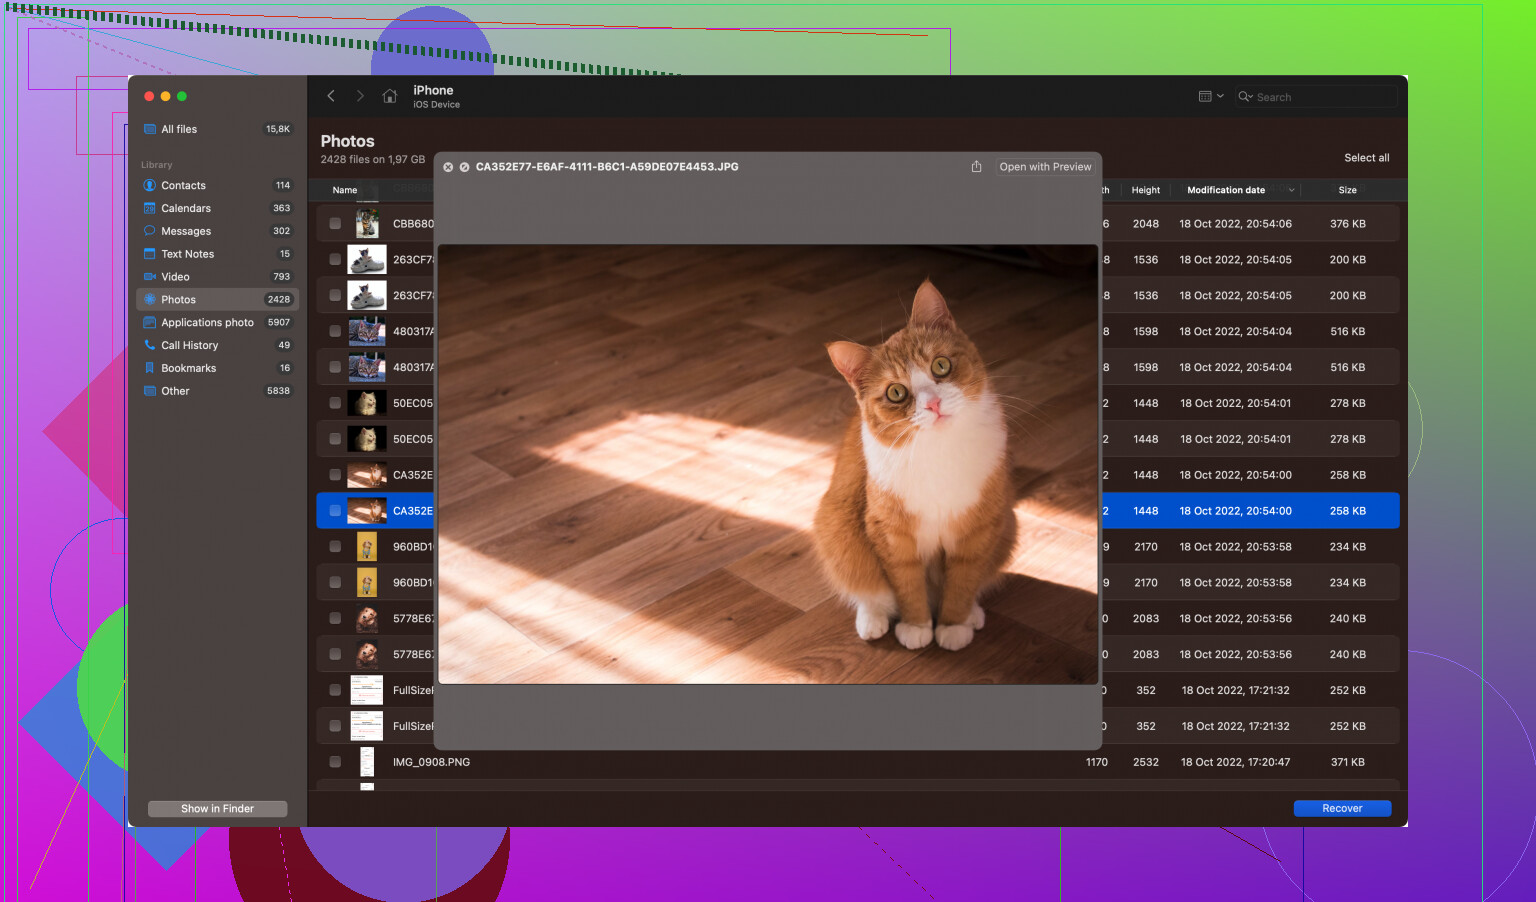This screenshot has width=1536, height=902.
Task: Open the view mode dropdown
Action: 1211,97
